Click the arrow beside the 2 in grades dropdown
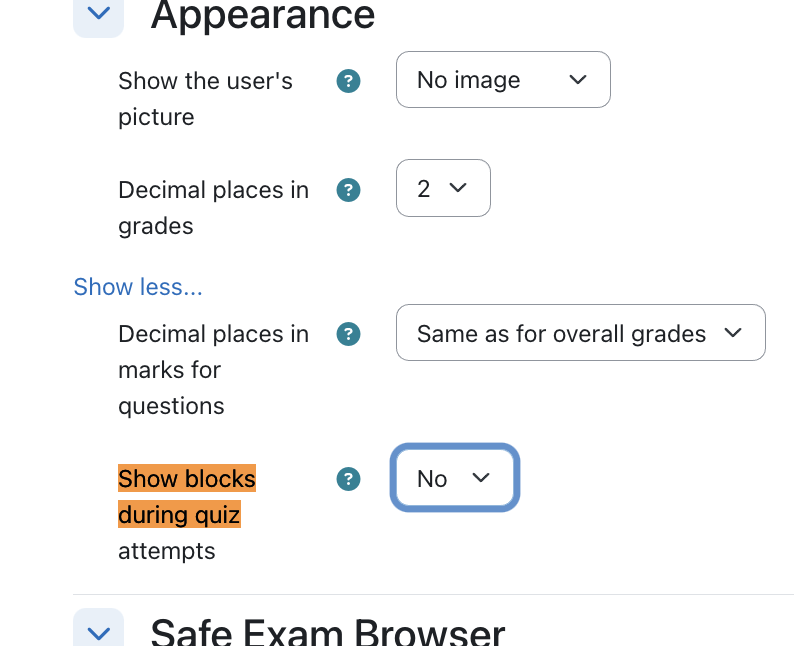This screenshot has height=646, width=794. point(458,188)
